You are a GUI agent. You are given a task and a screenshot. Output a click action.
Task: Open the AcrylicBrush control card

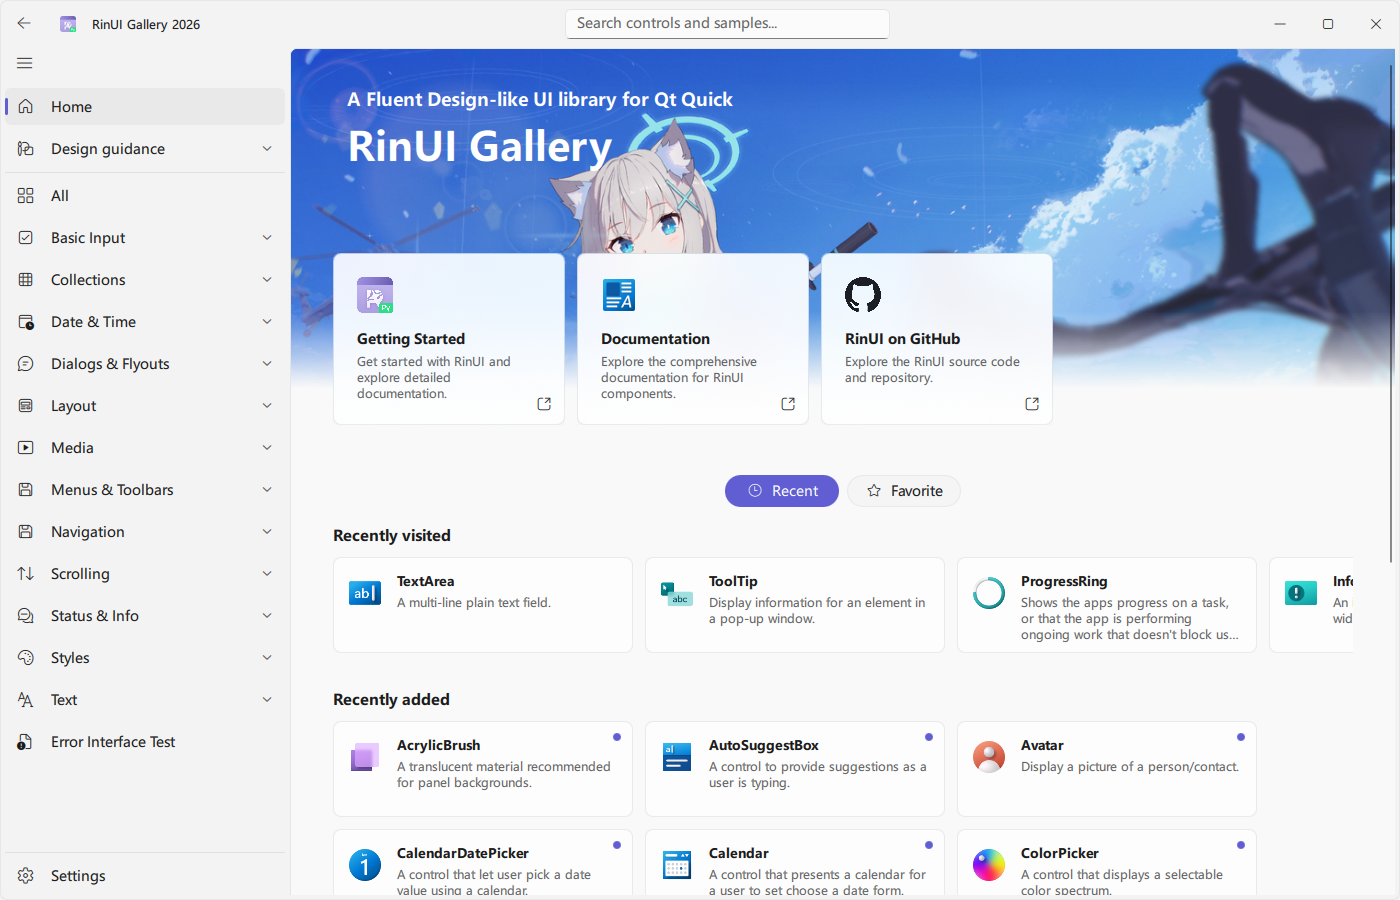[x=483, y=769]
